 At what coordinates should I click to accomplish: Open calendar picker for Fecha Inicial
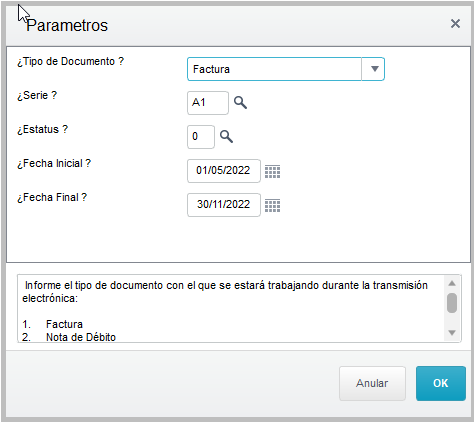272,171
